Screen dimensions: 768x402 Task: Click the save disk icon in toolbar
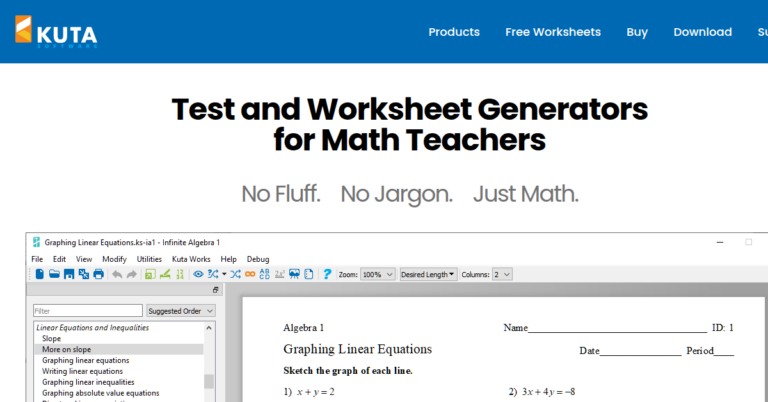tap(69, 274)
